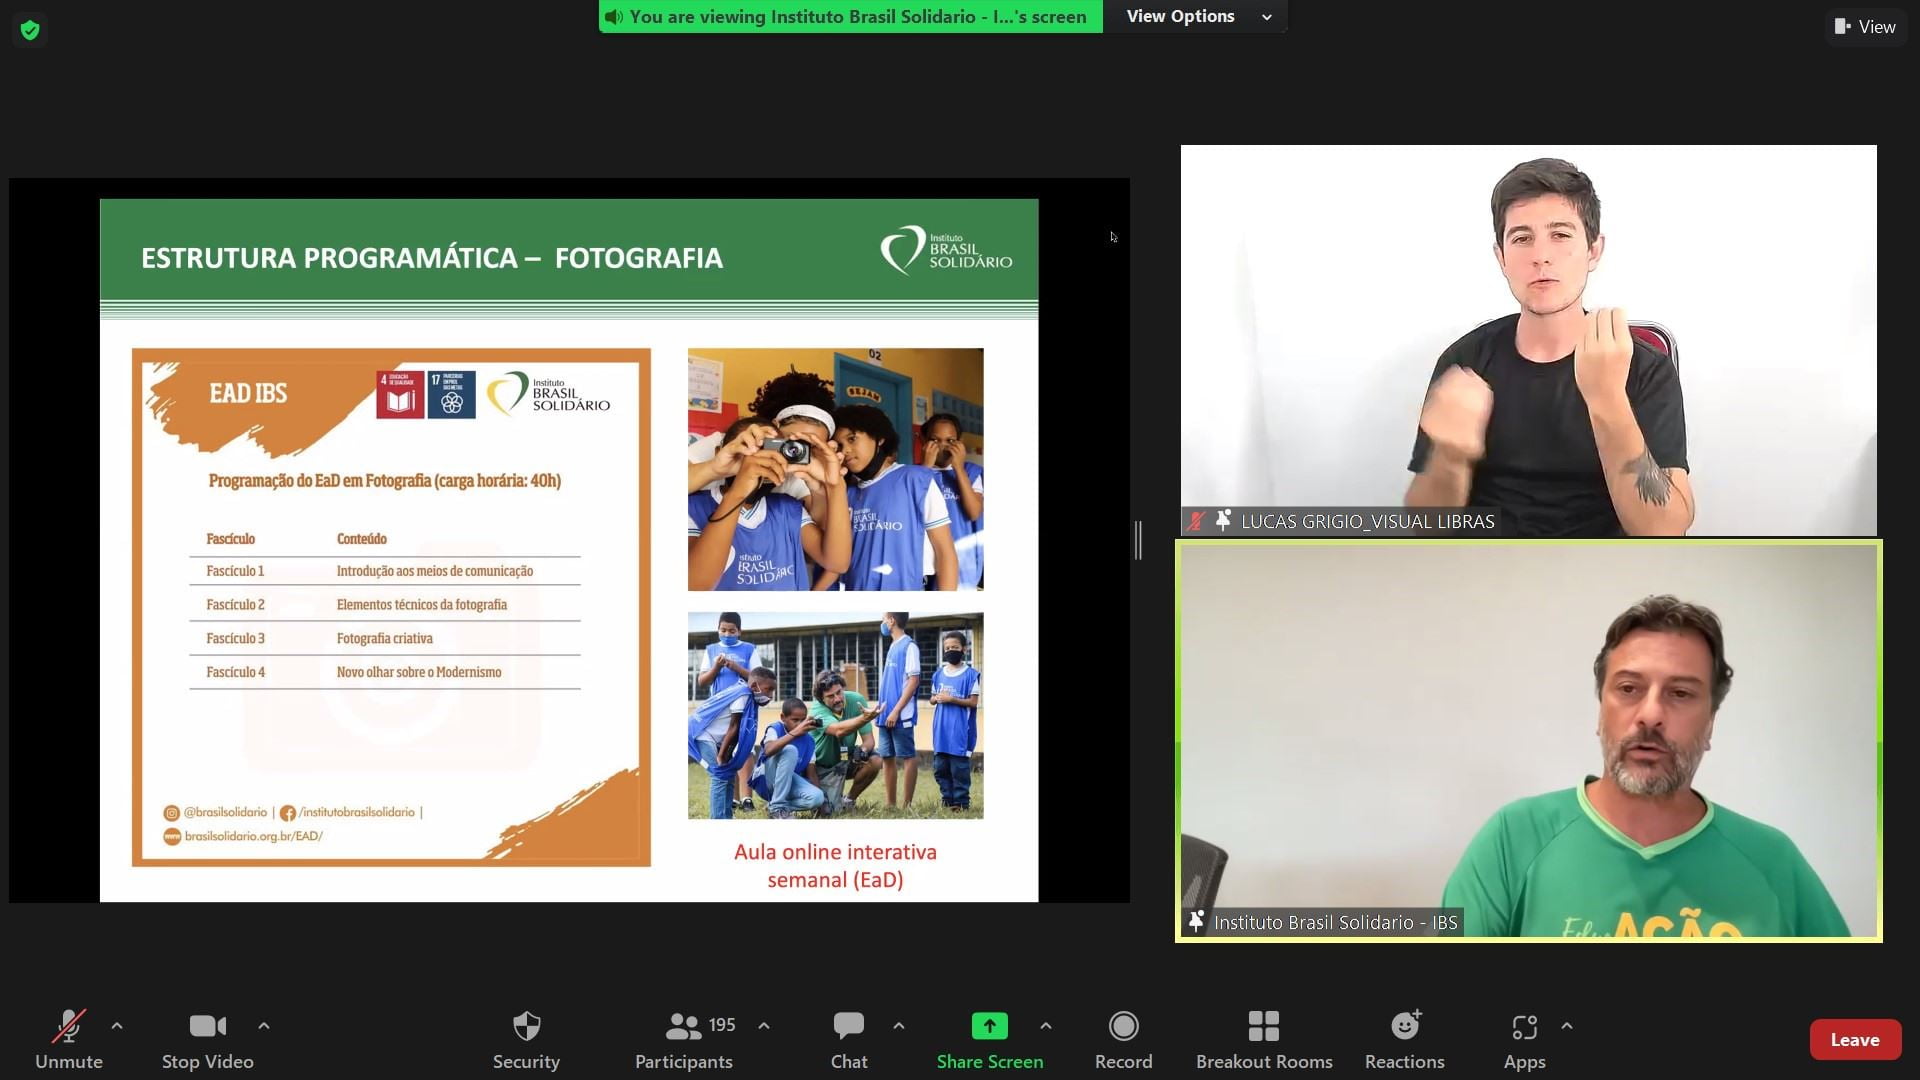Expand the Participants options chevron

pos(764,1026)
